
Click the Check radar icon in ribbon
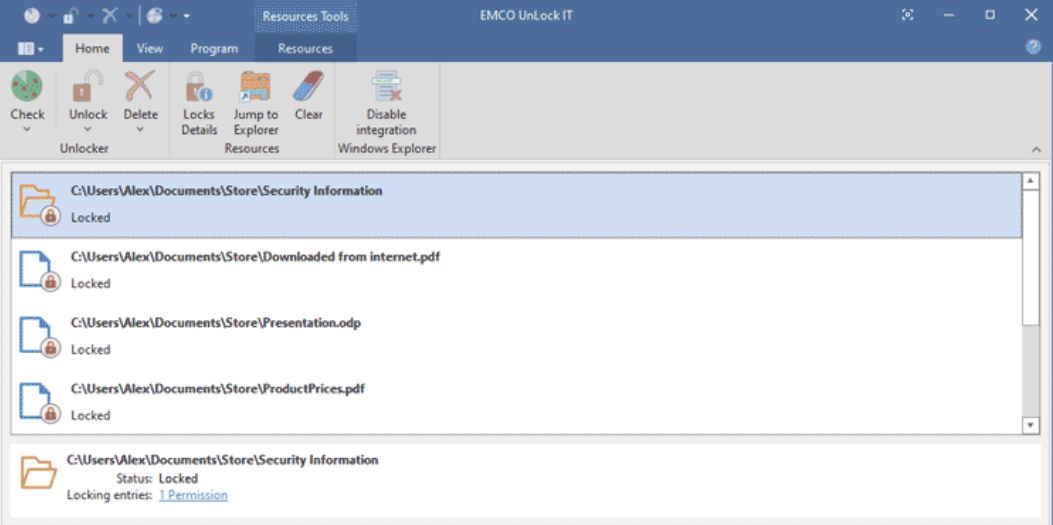tap(27, 87)
